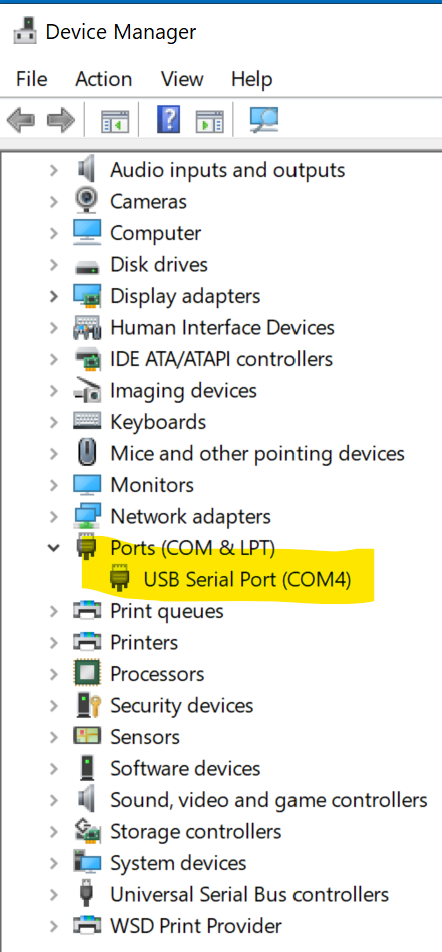Open the File menu
The width and height of the screenshot is (442, 952).
[32, 79]
